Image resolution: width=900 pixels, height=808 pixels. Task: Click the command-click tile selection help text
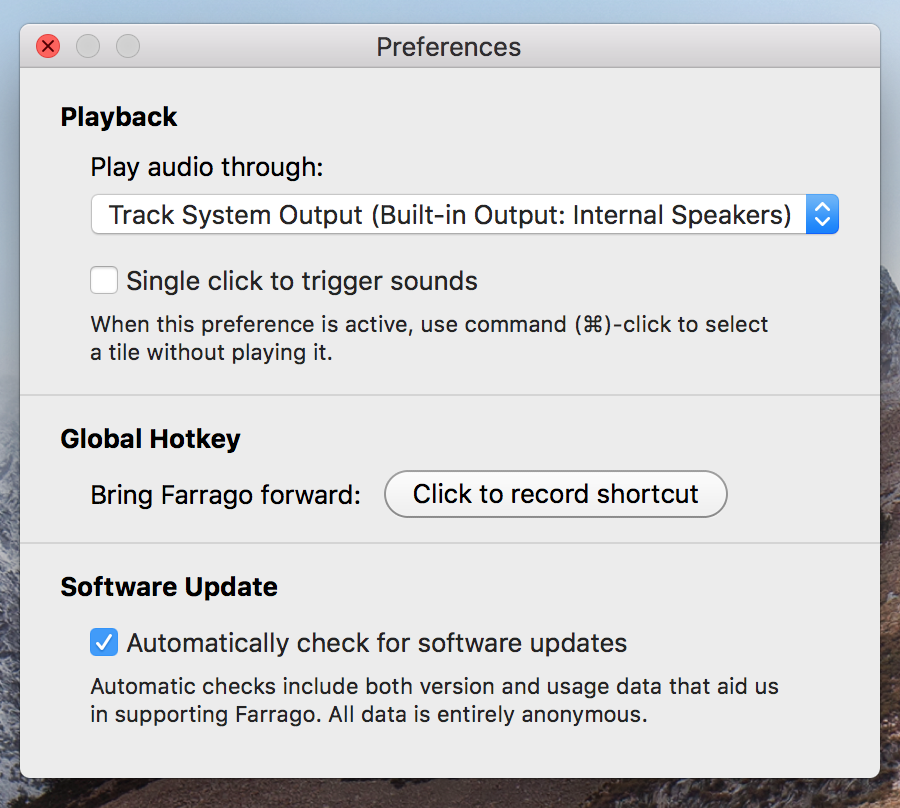pyautogui.click(x=429, y=339)
